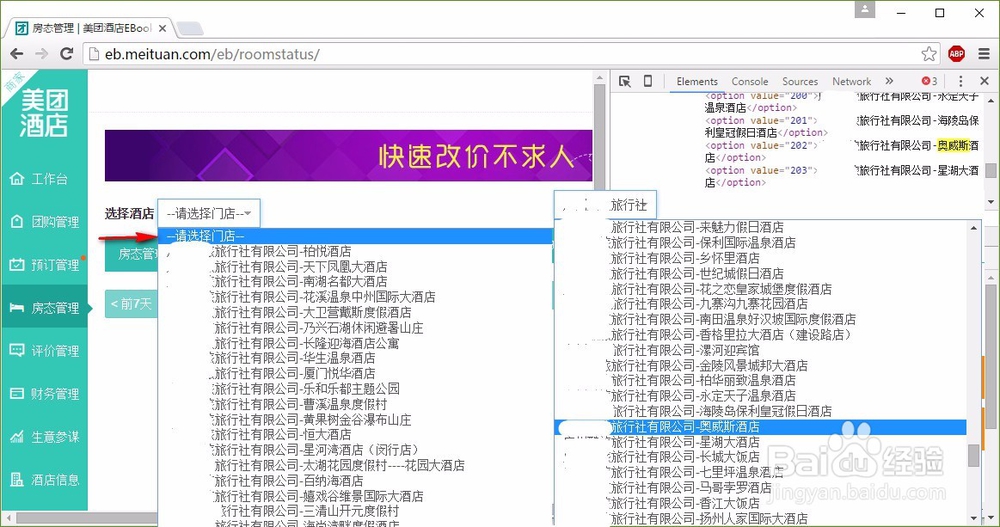Viewport: 1000px width, 527px height.
Task: Open 生意参谋 in the sidebar
Action: point(45,436)
